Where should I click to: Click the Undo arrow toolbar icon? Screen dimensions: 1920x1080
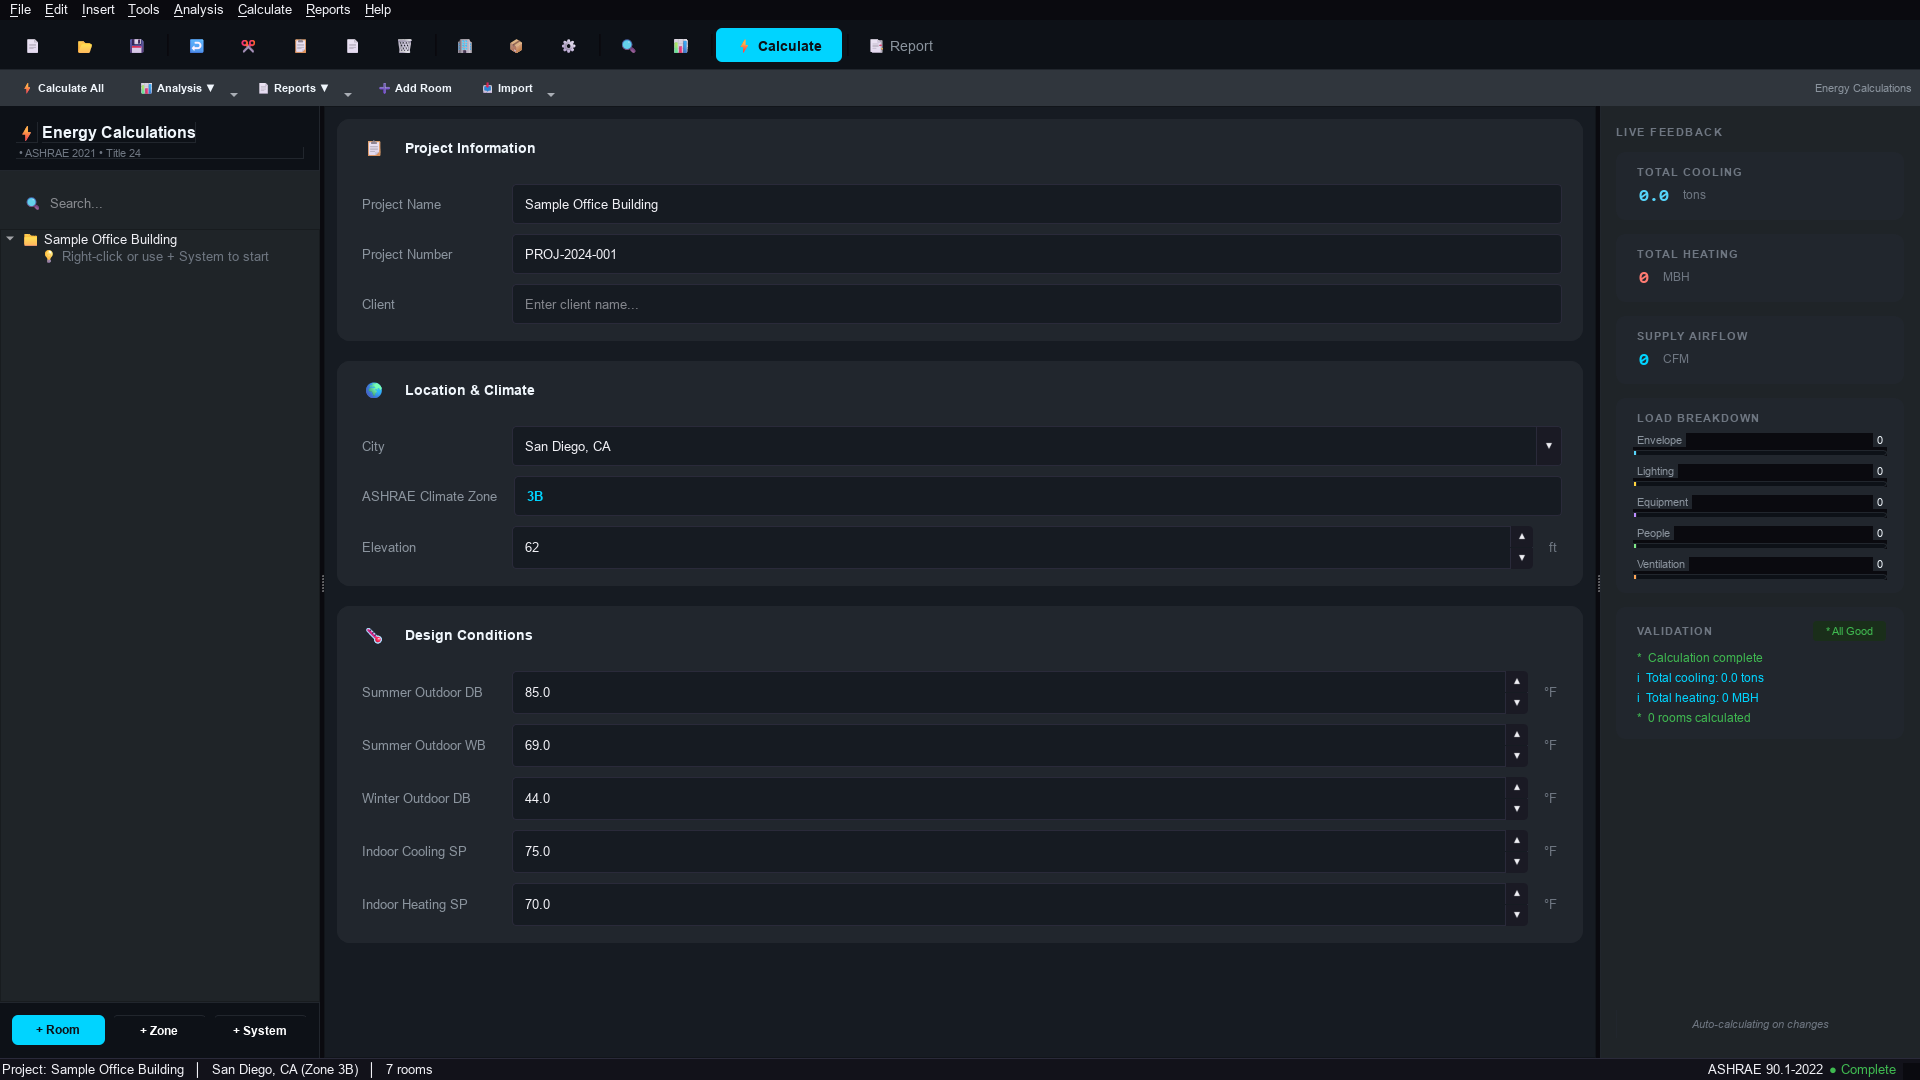(196, 46)
